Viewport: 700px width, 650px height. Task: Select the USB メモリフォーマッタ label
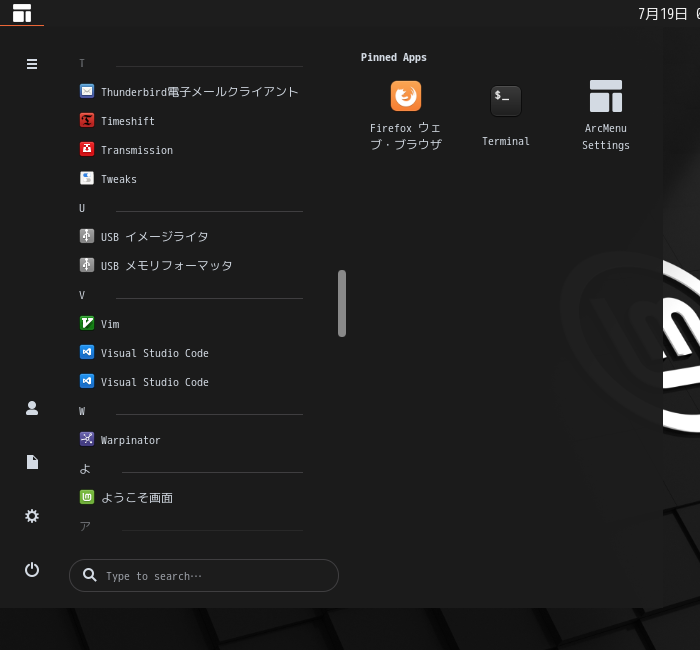[167, 266]
